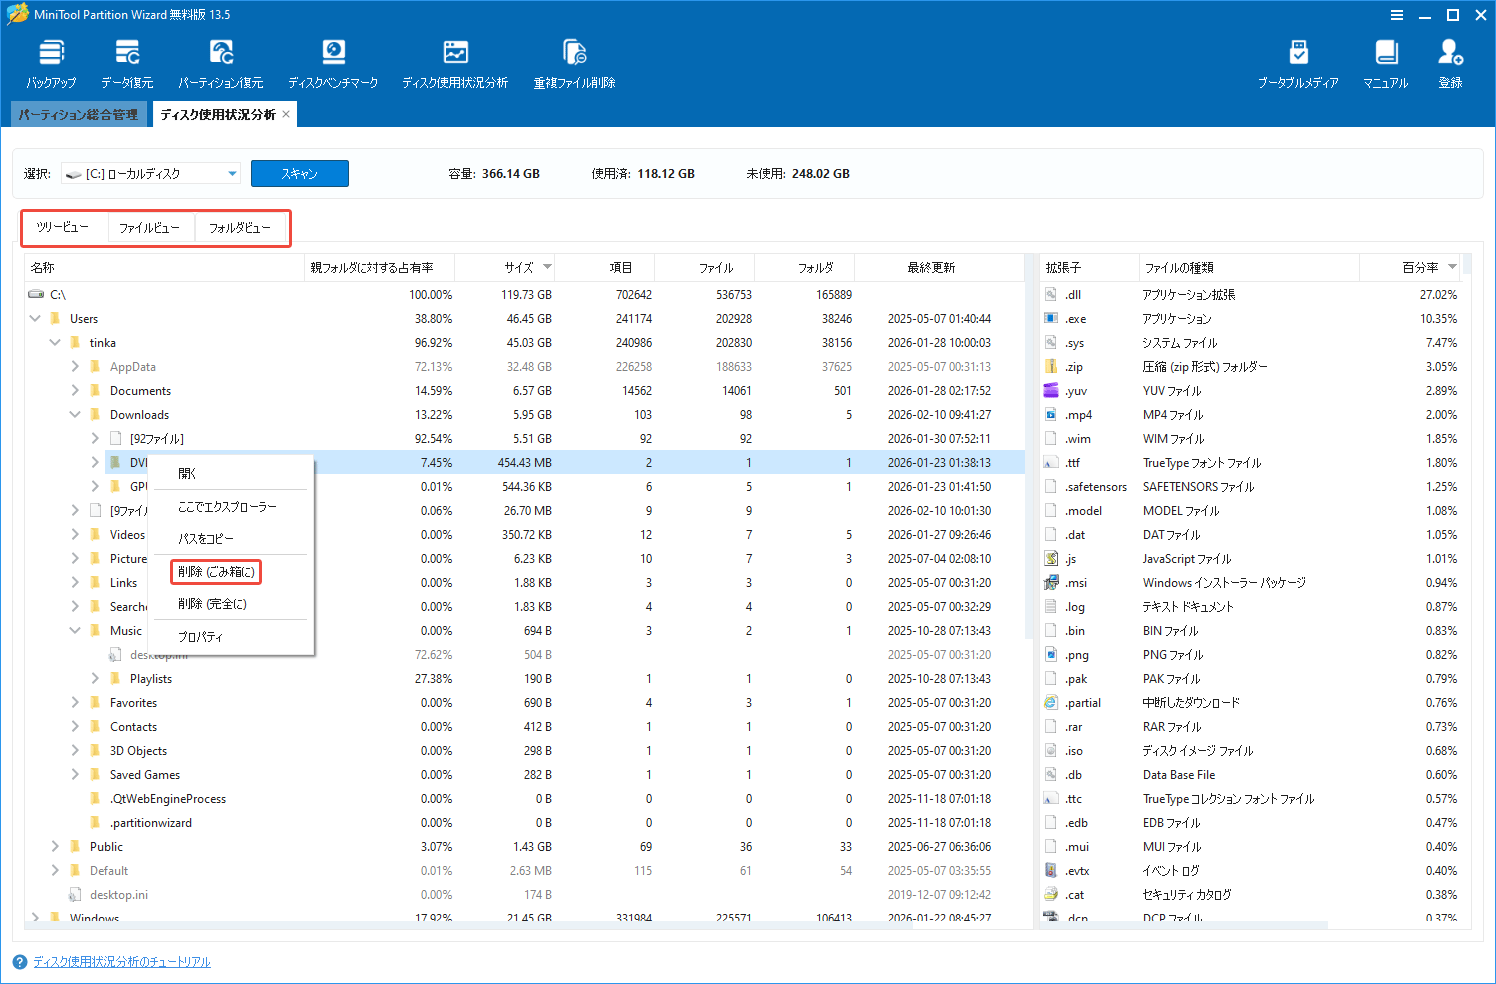The width and height of the screenshot is (1496, 984).
Task: Open パーティション復元 (Partition Recovery)
Action: (x=220, y=62)
